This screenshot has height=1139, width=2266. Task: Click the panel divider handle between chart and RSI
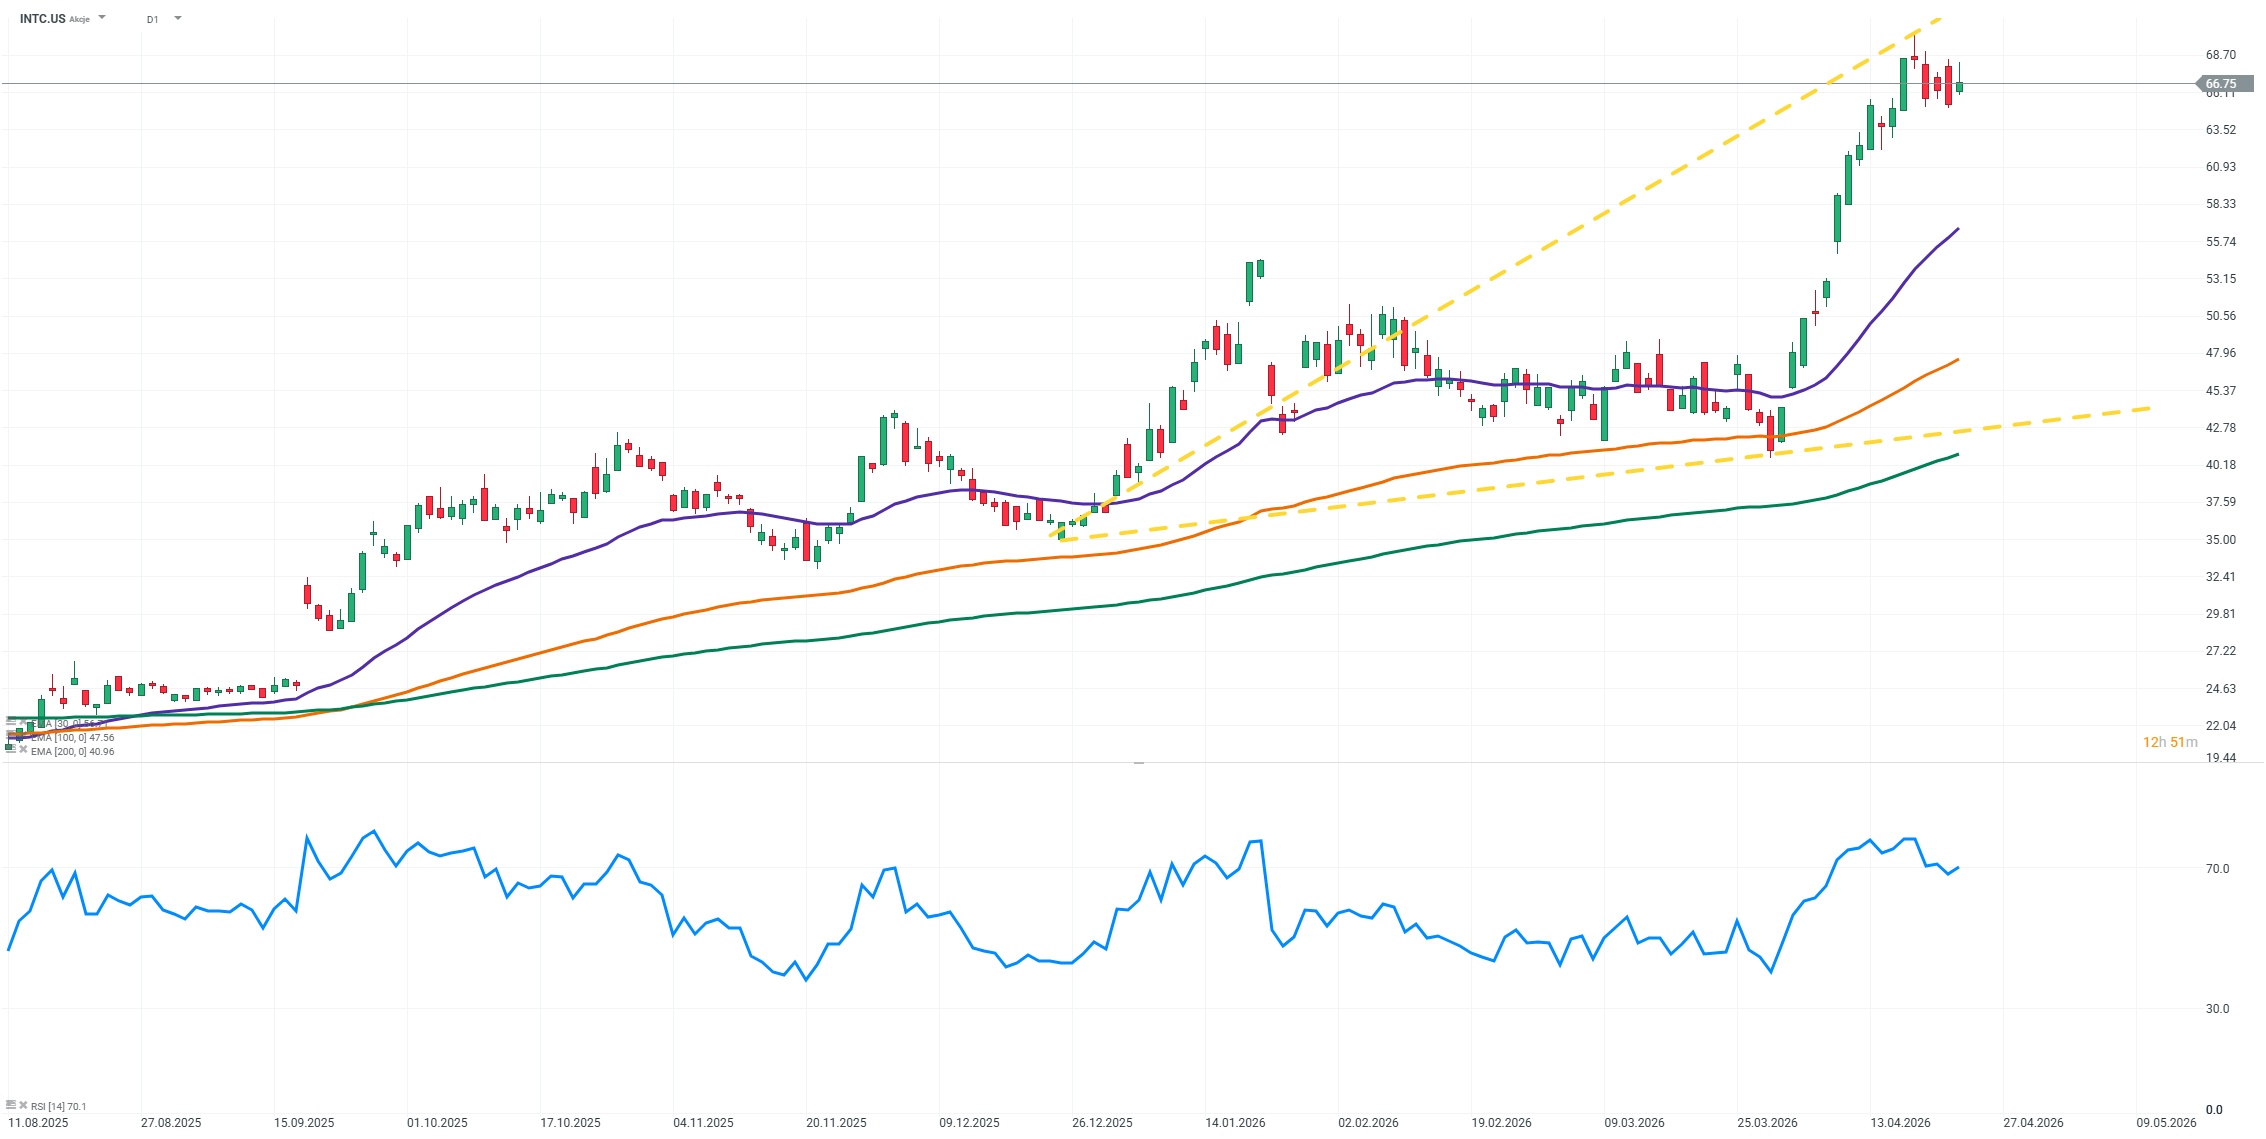[1138, 763]
